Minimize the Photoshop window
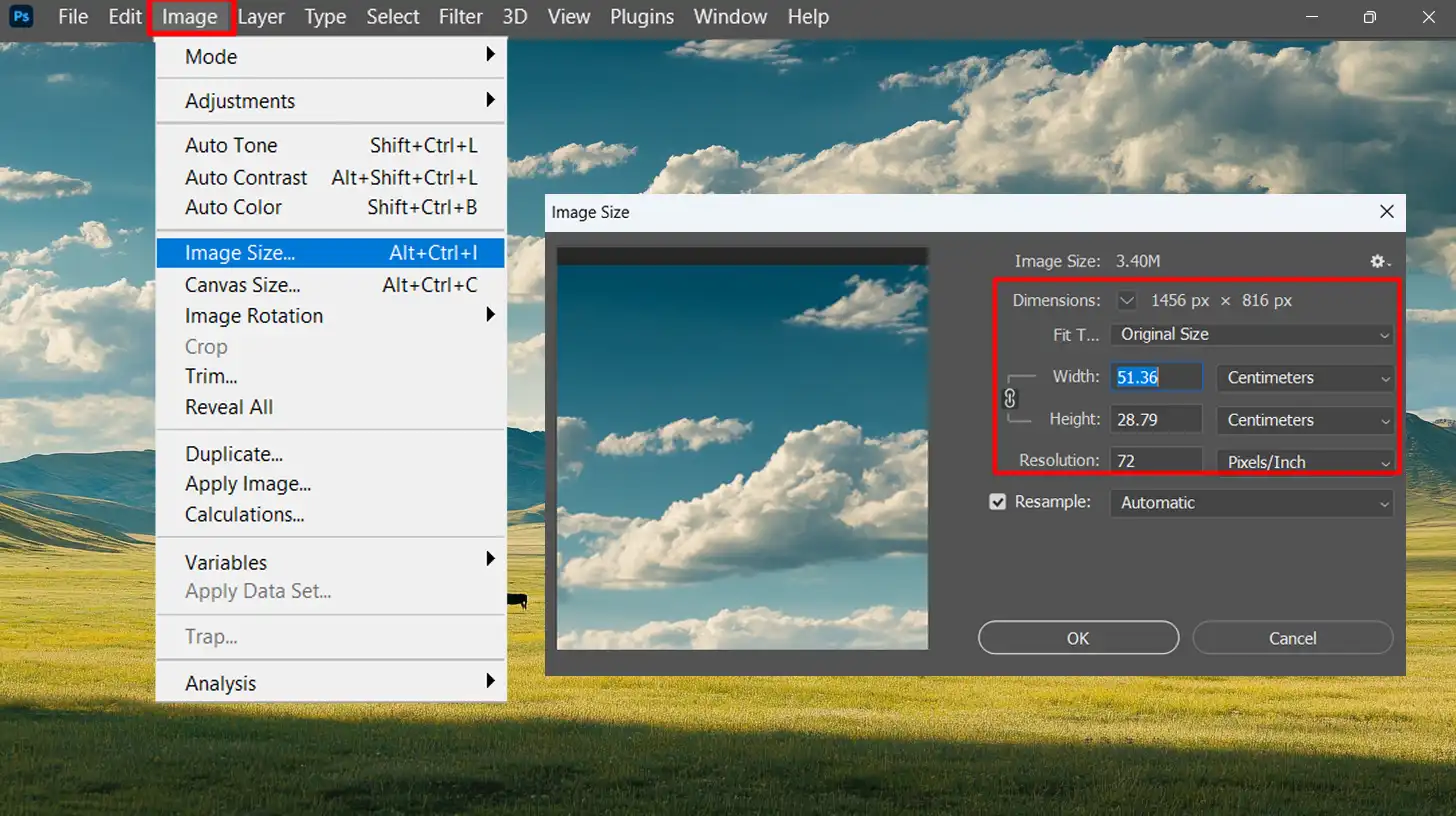 1314,17
